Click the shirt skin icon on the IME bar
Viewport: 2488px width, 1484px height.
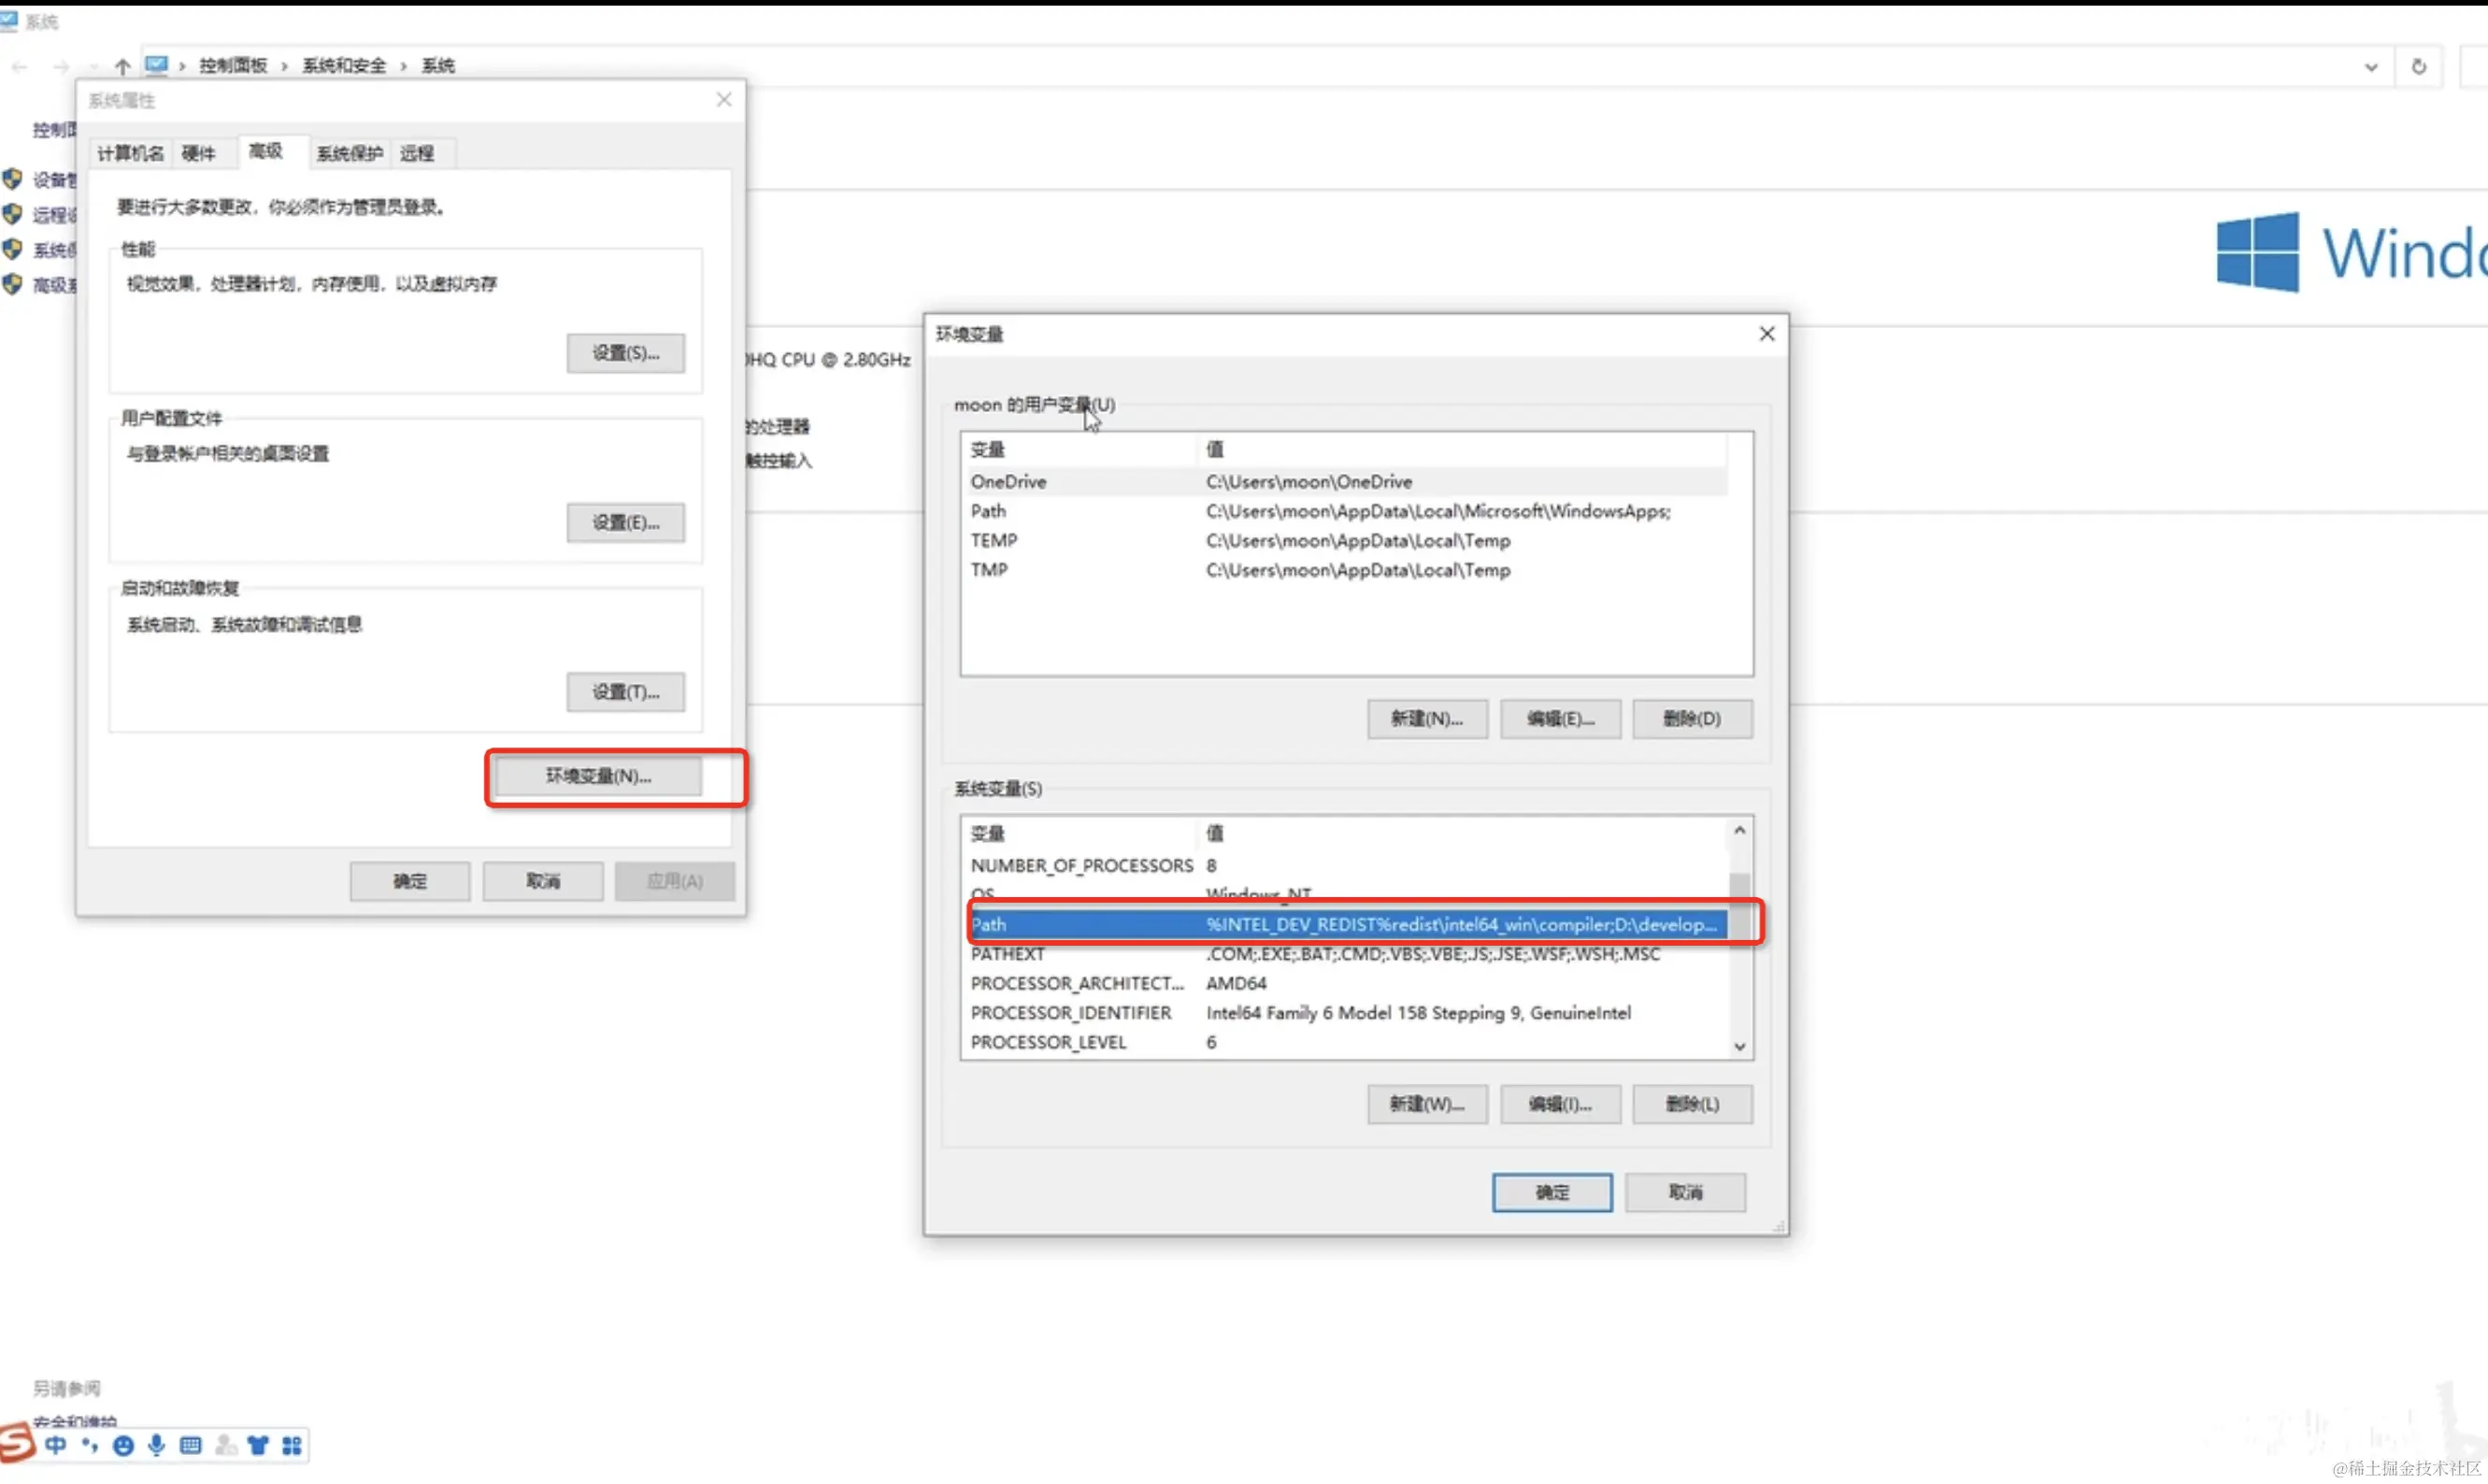[258, 1446]
